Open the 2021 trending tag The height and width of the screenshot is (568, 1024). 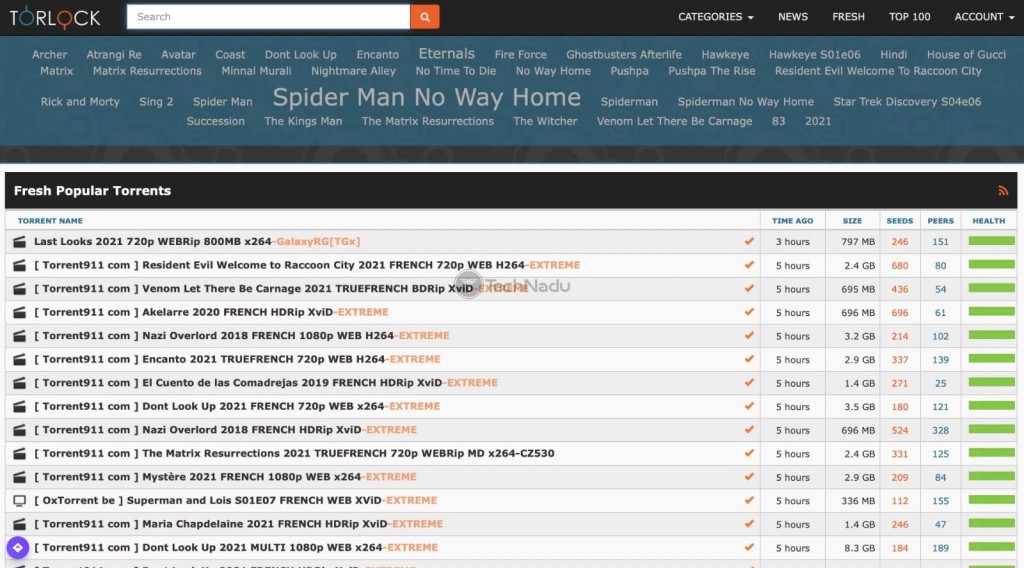pyautogui.click(x=818, y=121)
